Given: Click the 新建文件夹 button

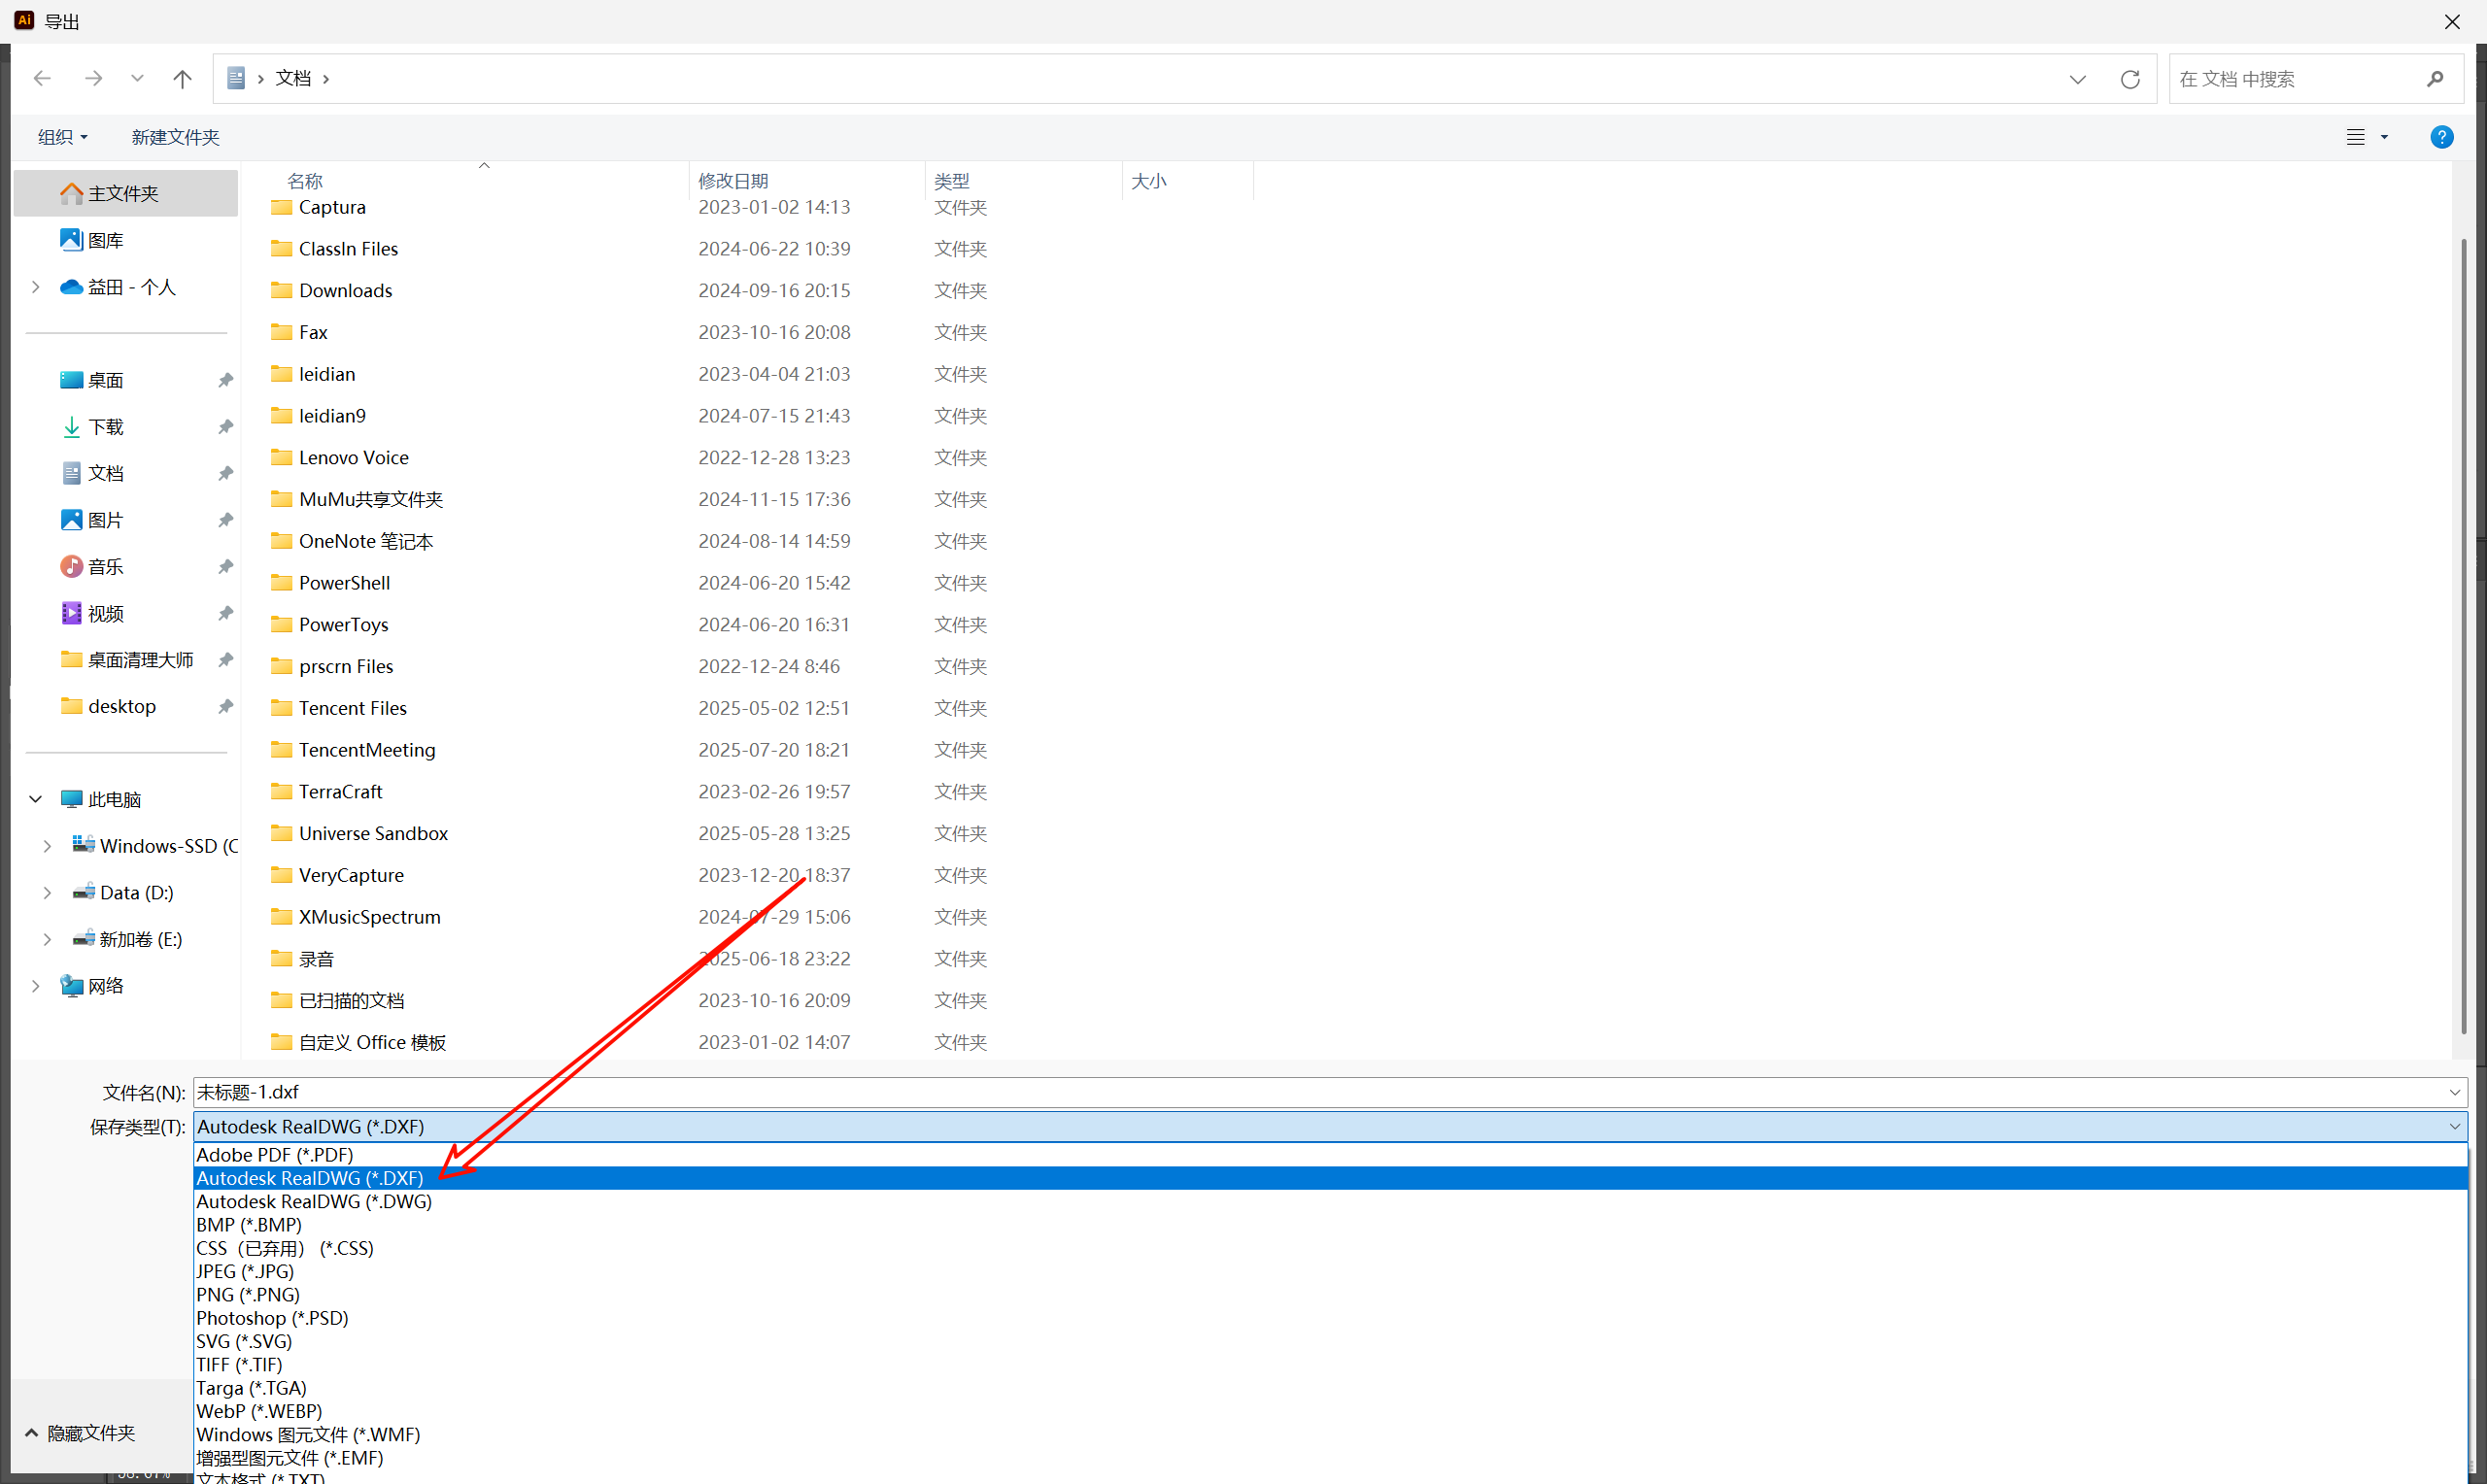Looking at the screenshot, I should click(175, 137).
